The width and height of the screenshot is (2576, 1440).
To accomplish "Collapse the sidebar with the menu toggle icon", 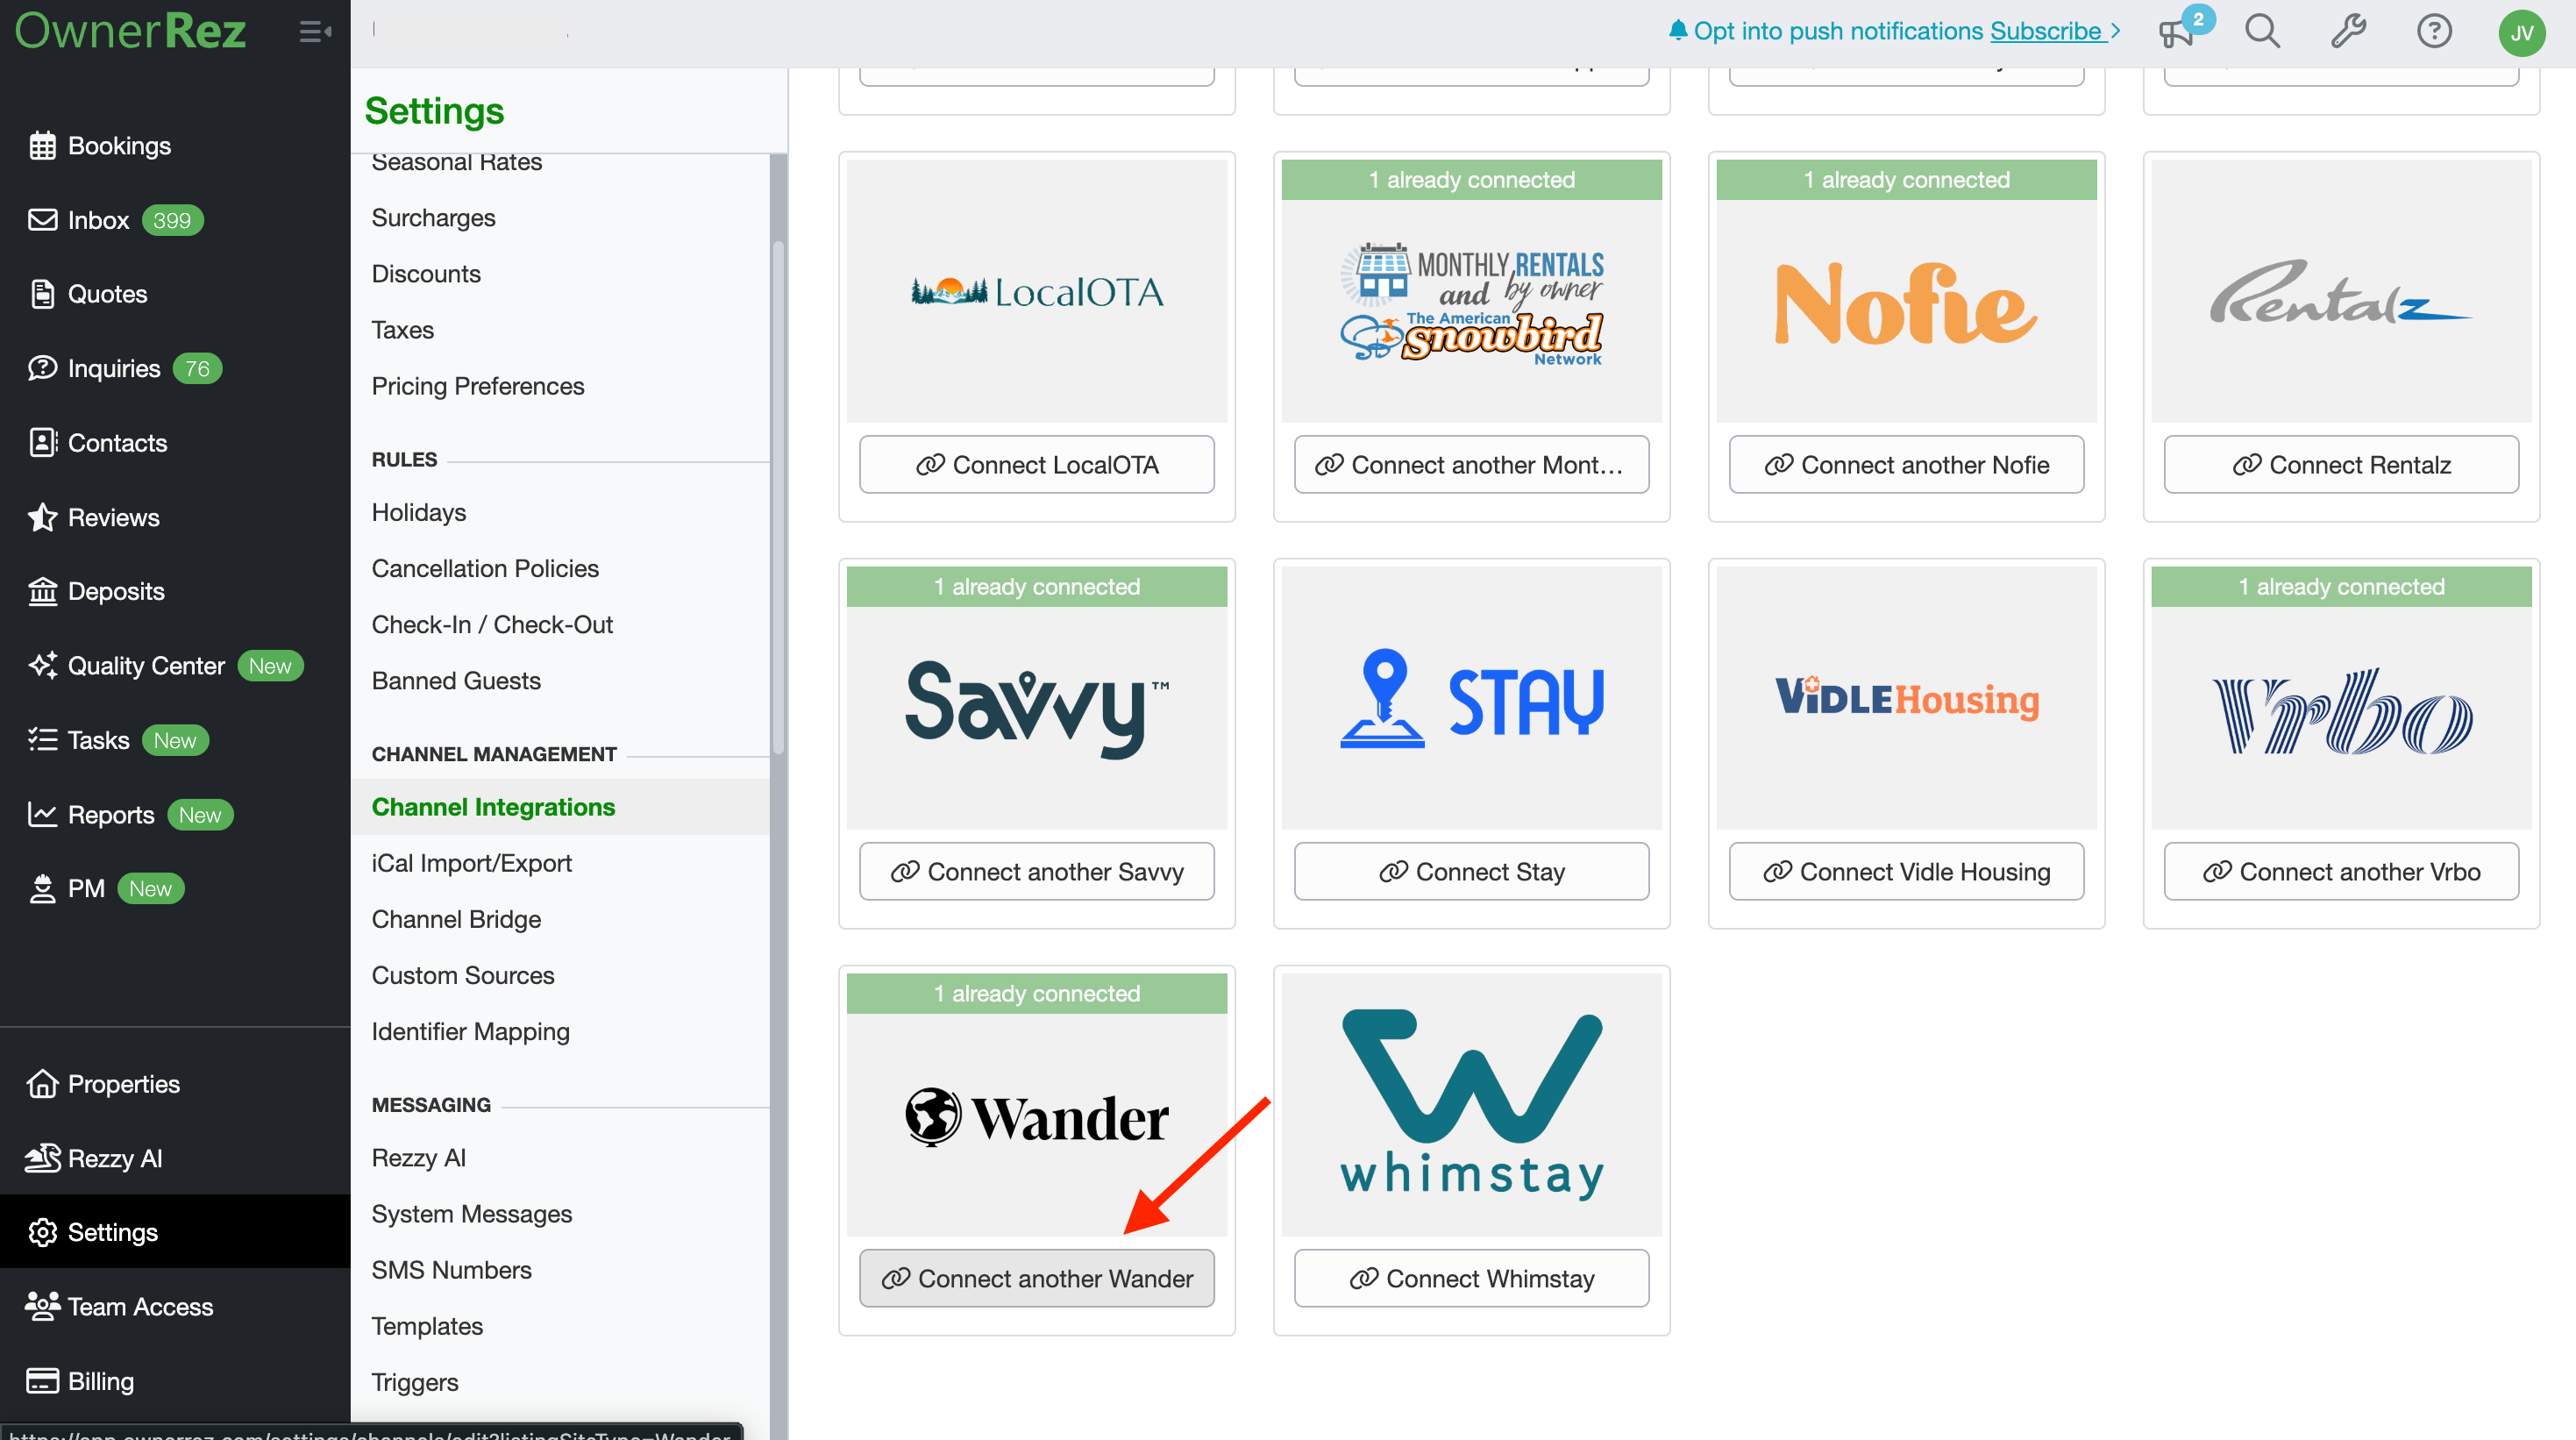I will pyautogui.click(x=315, y=32).
